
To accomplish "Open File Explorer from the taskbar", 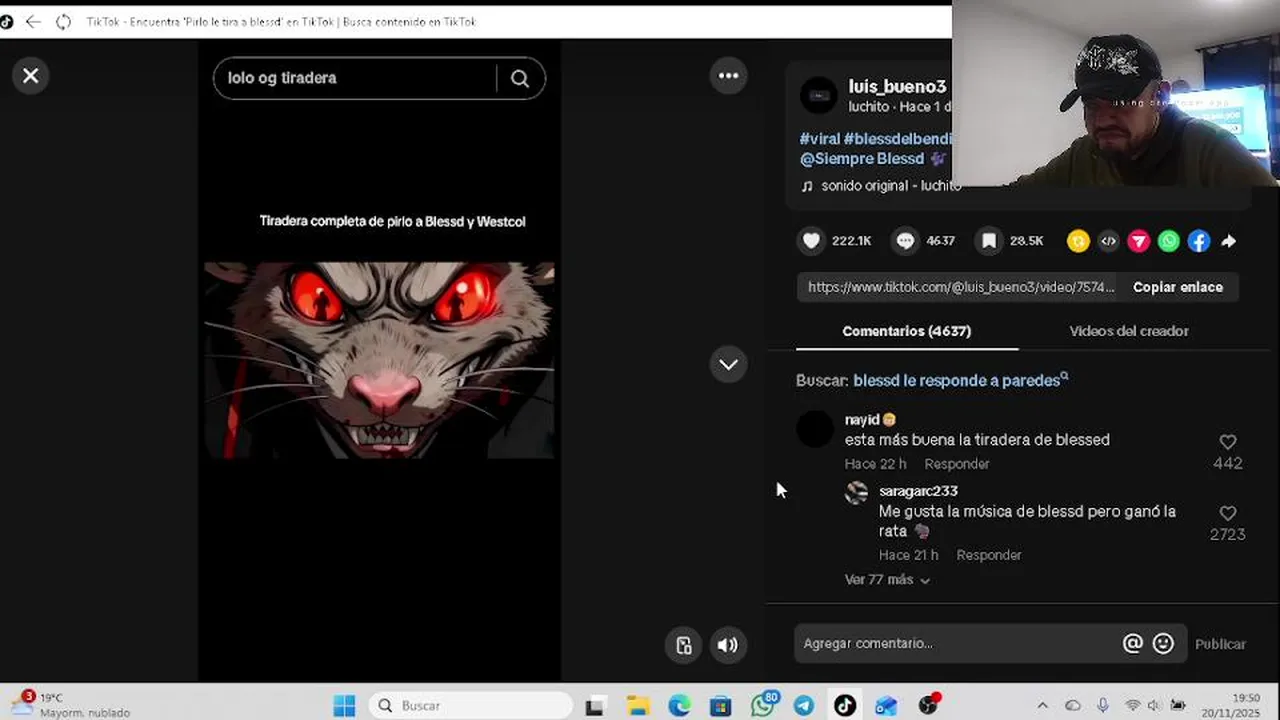I will pos(638,706).
